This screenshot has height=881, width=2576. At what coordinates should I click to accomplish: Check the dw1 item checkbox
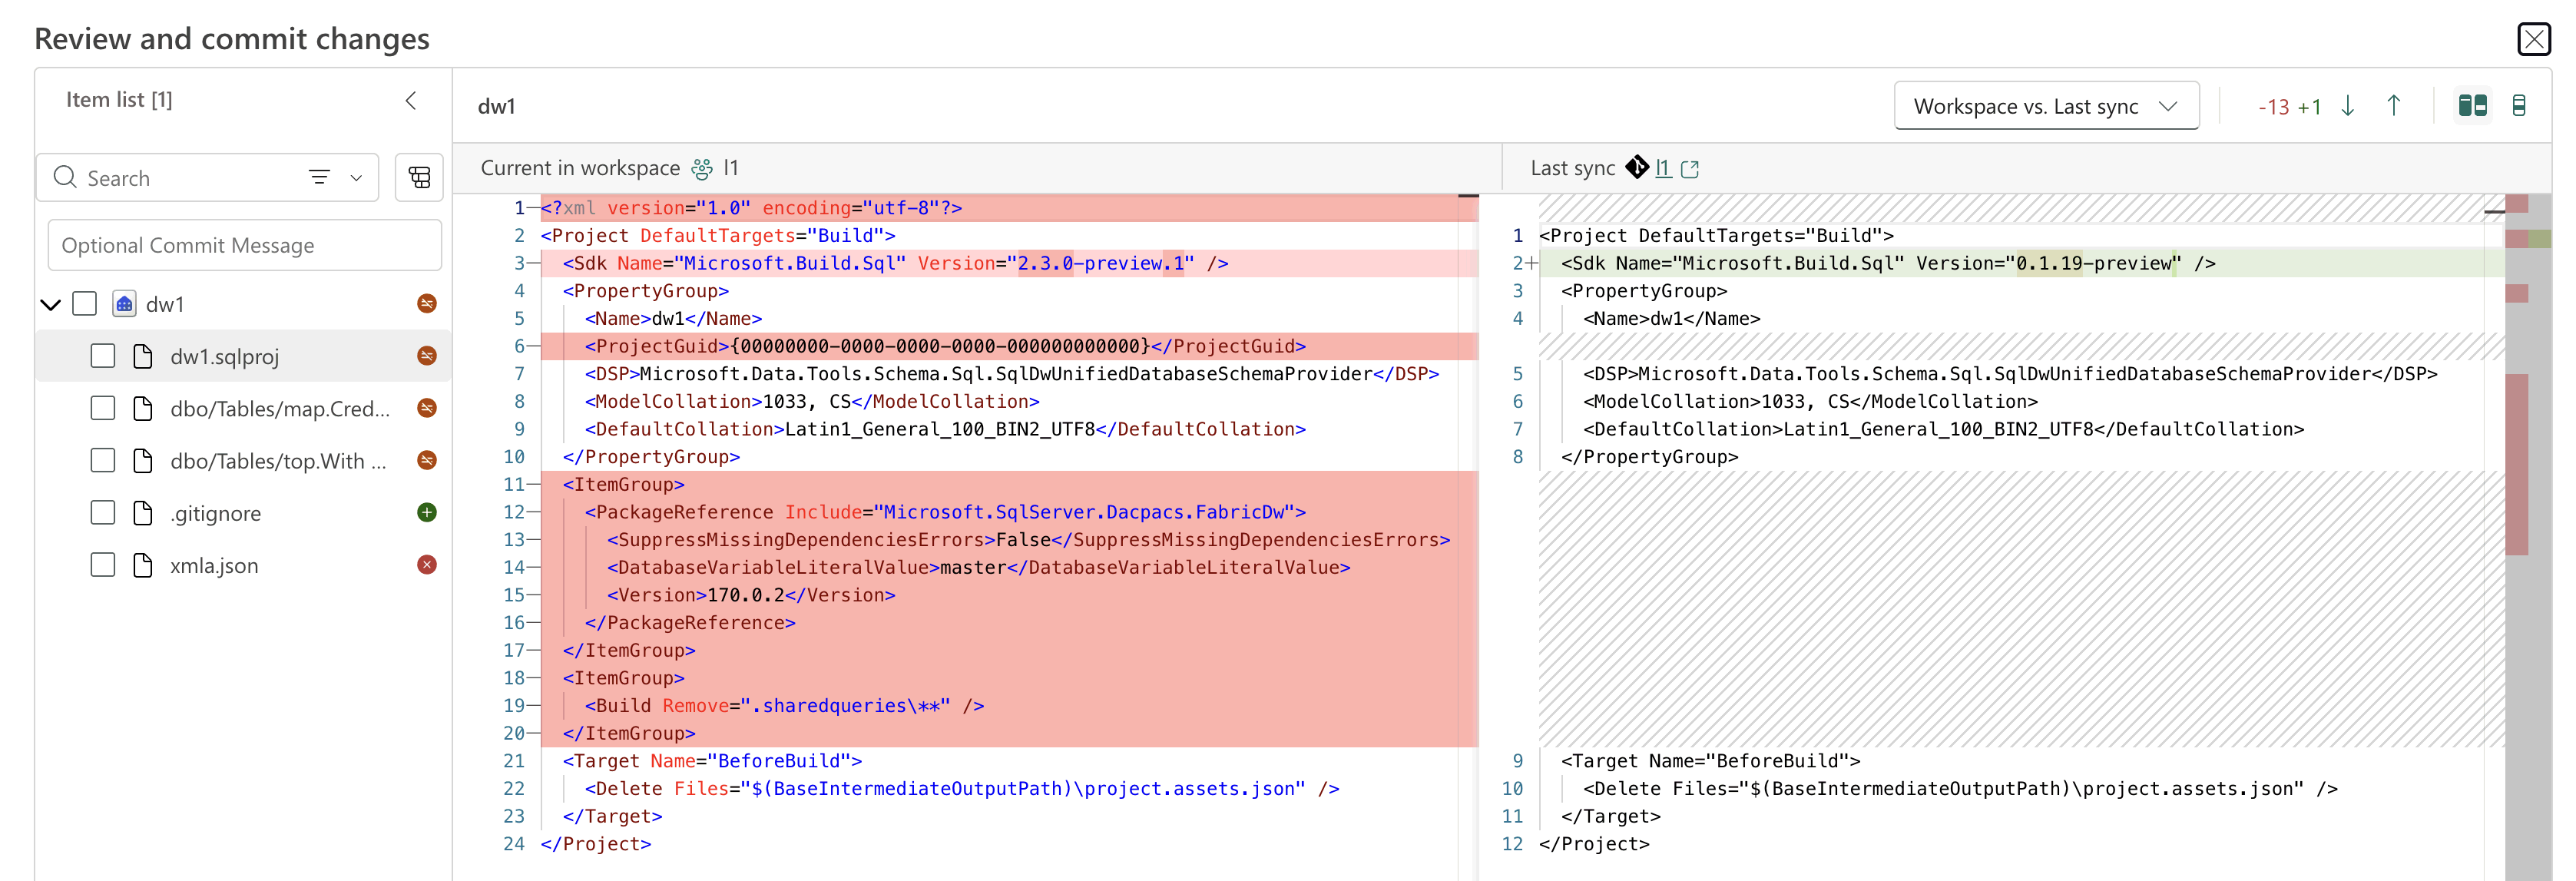(x=85, y=304)
